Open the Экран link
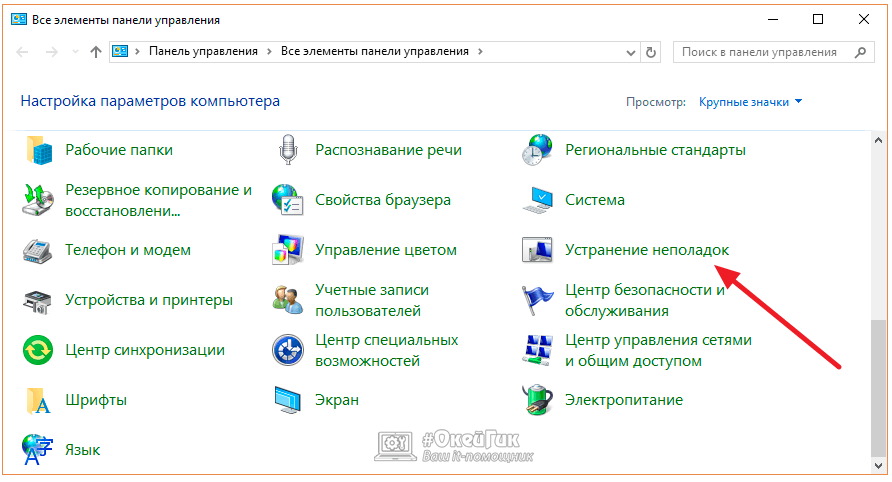Viewport: 892px width, 482px height. (x=337, y=400)
